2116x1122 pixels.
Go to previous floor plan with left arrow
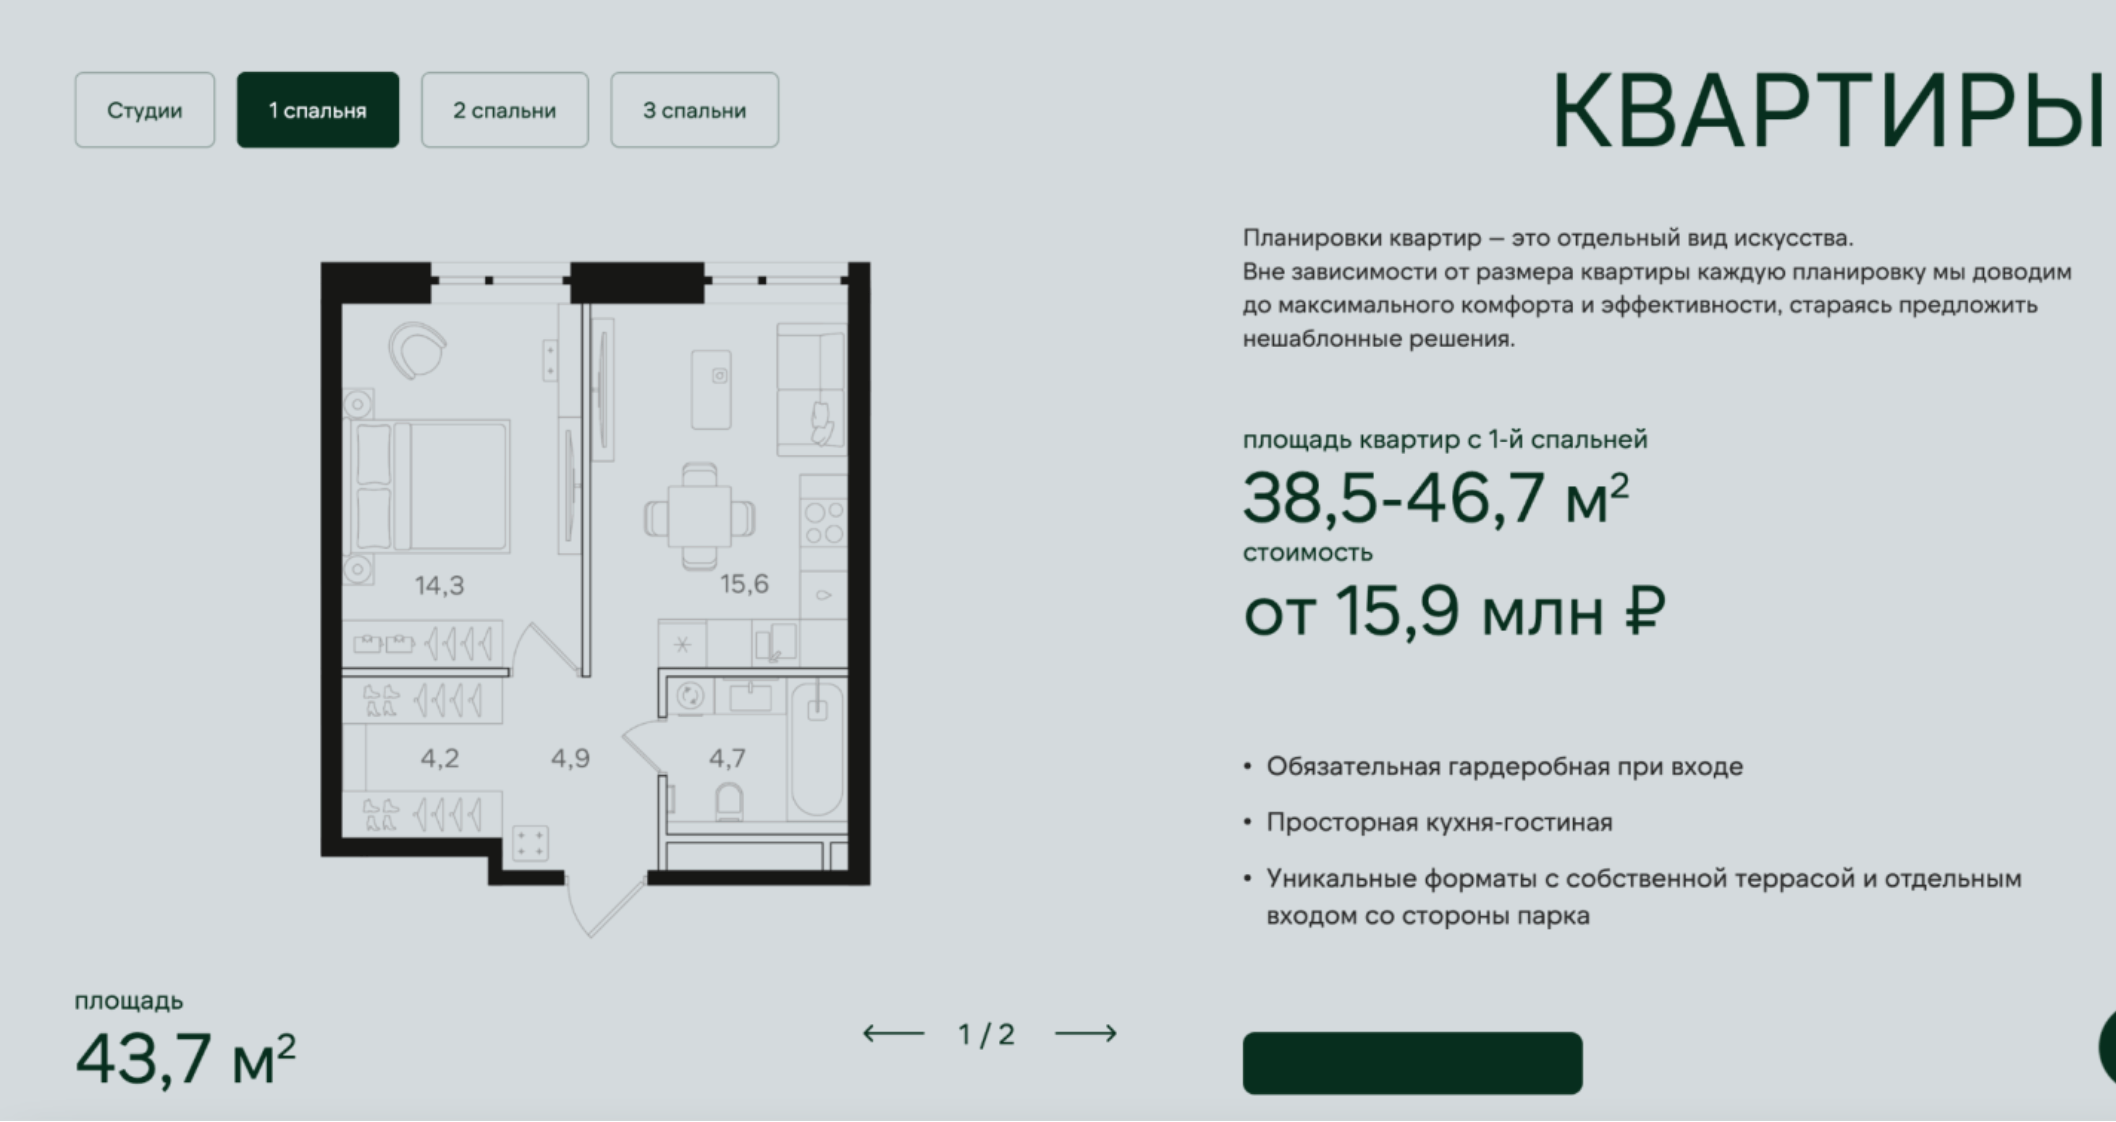(894, 1033)
